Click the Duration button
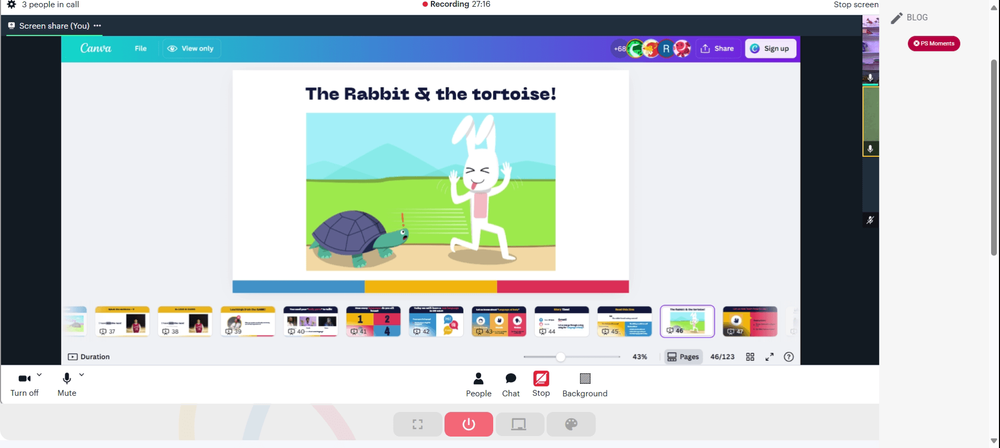The height and width of the screenshot is (448, 1000). pyautogui.click(x=89, y=357)
